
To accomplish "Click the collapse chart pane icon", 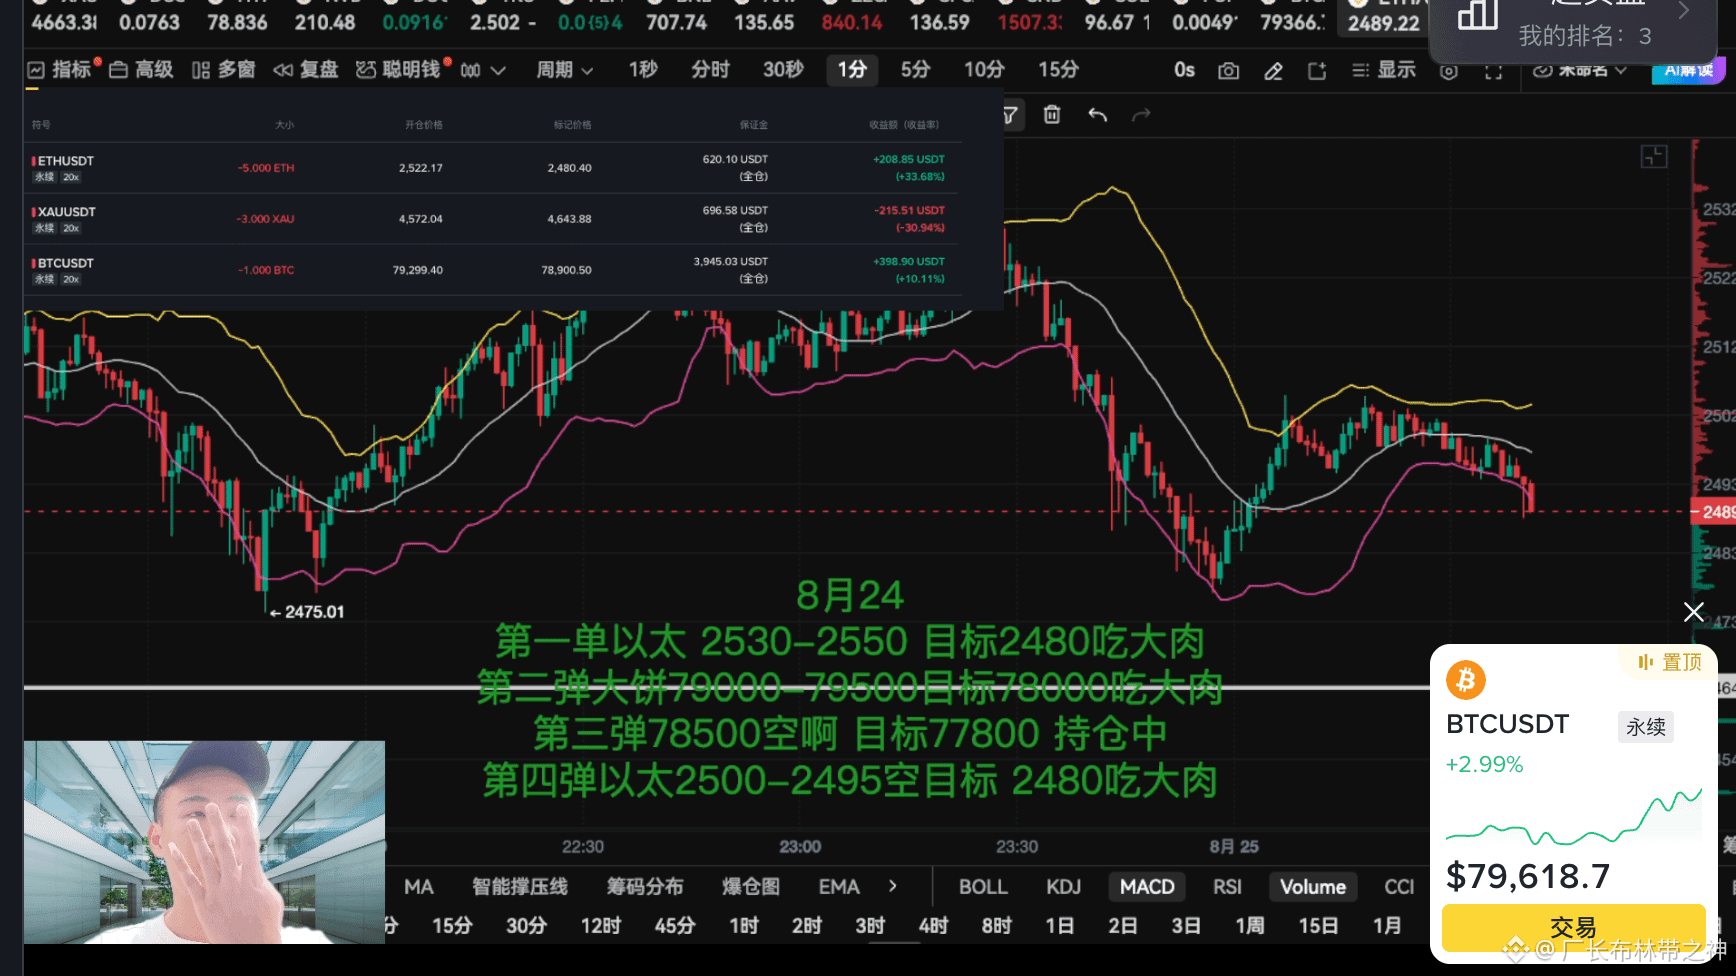I will tap(1654, 156).
